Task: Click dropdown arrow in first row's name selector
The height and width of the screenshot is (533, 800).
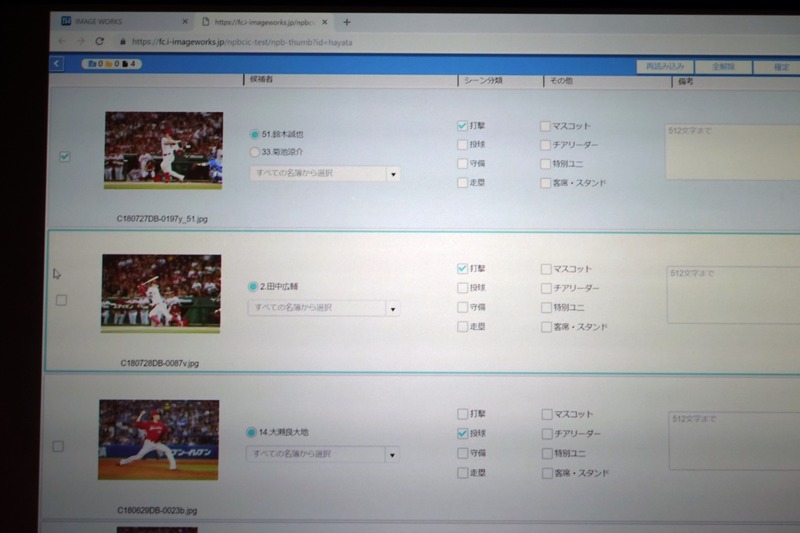Action: (393, 174)
